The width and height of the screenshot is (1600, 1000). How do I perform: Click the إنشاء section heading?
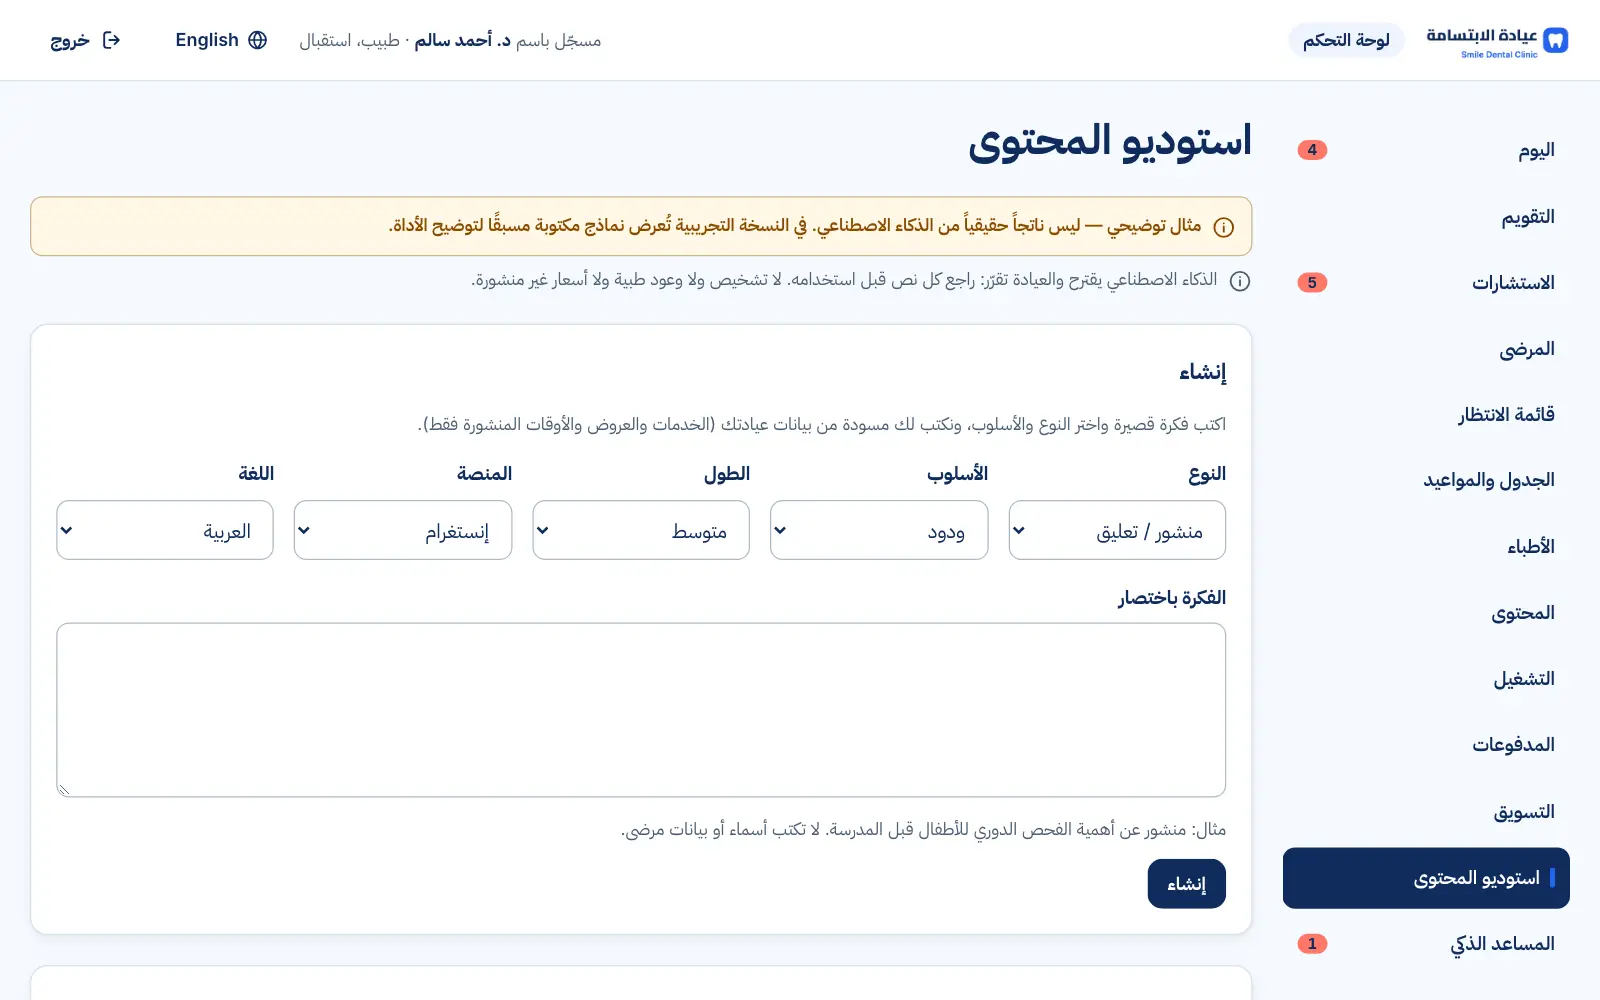pos(1202,372)
